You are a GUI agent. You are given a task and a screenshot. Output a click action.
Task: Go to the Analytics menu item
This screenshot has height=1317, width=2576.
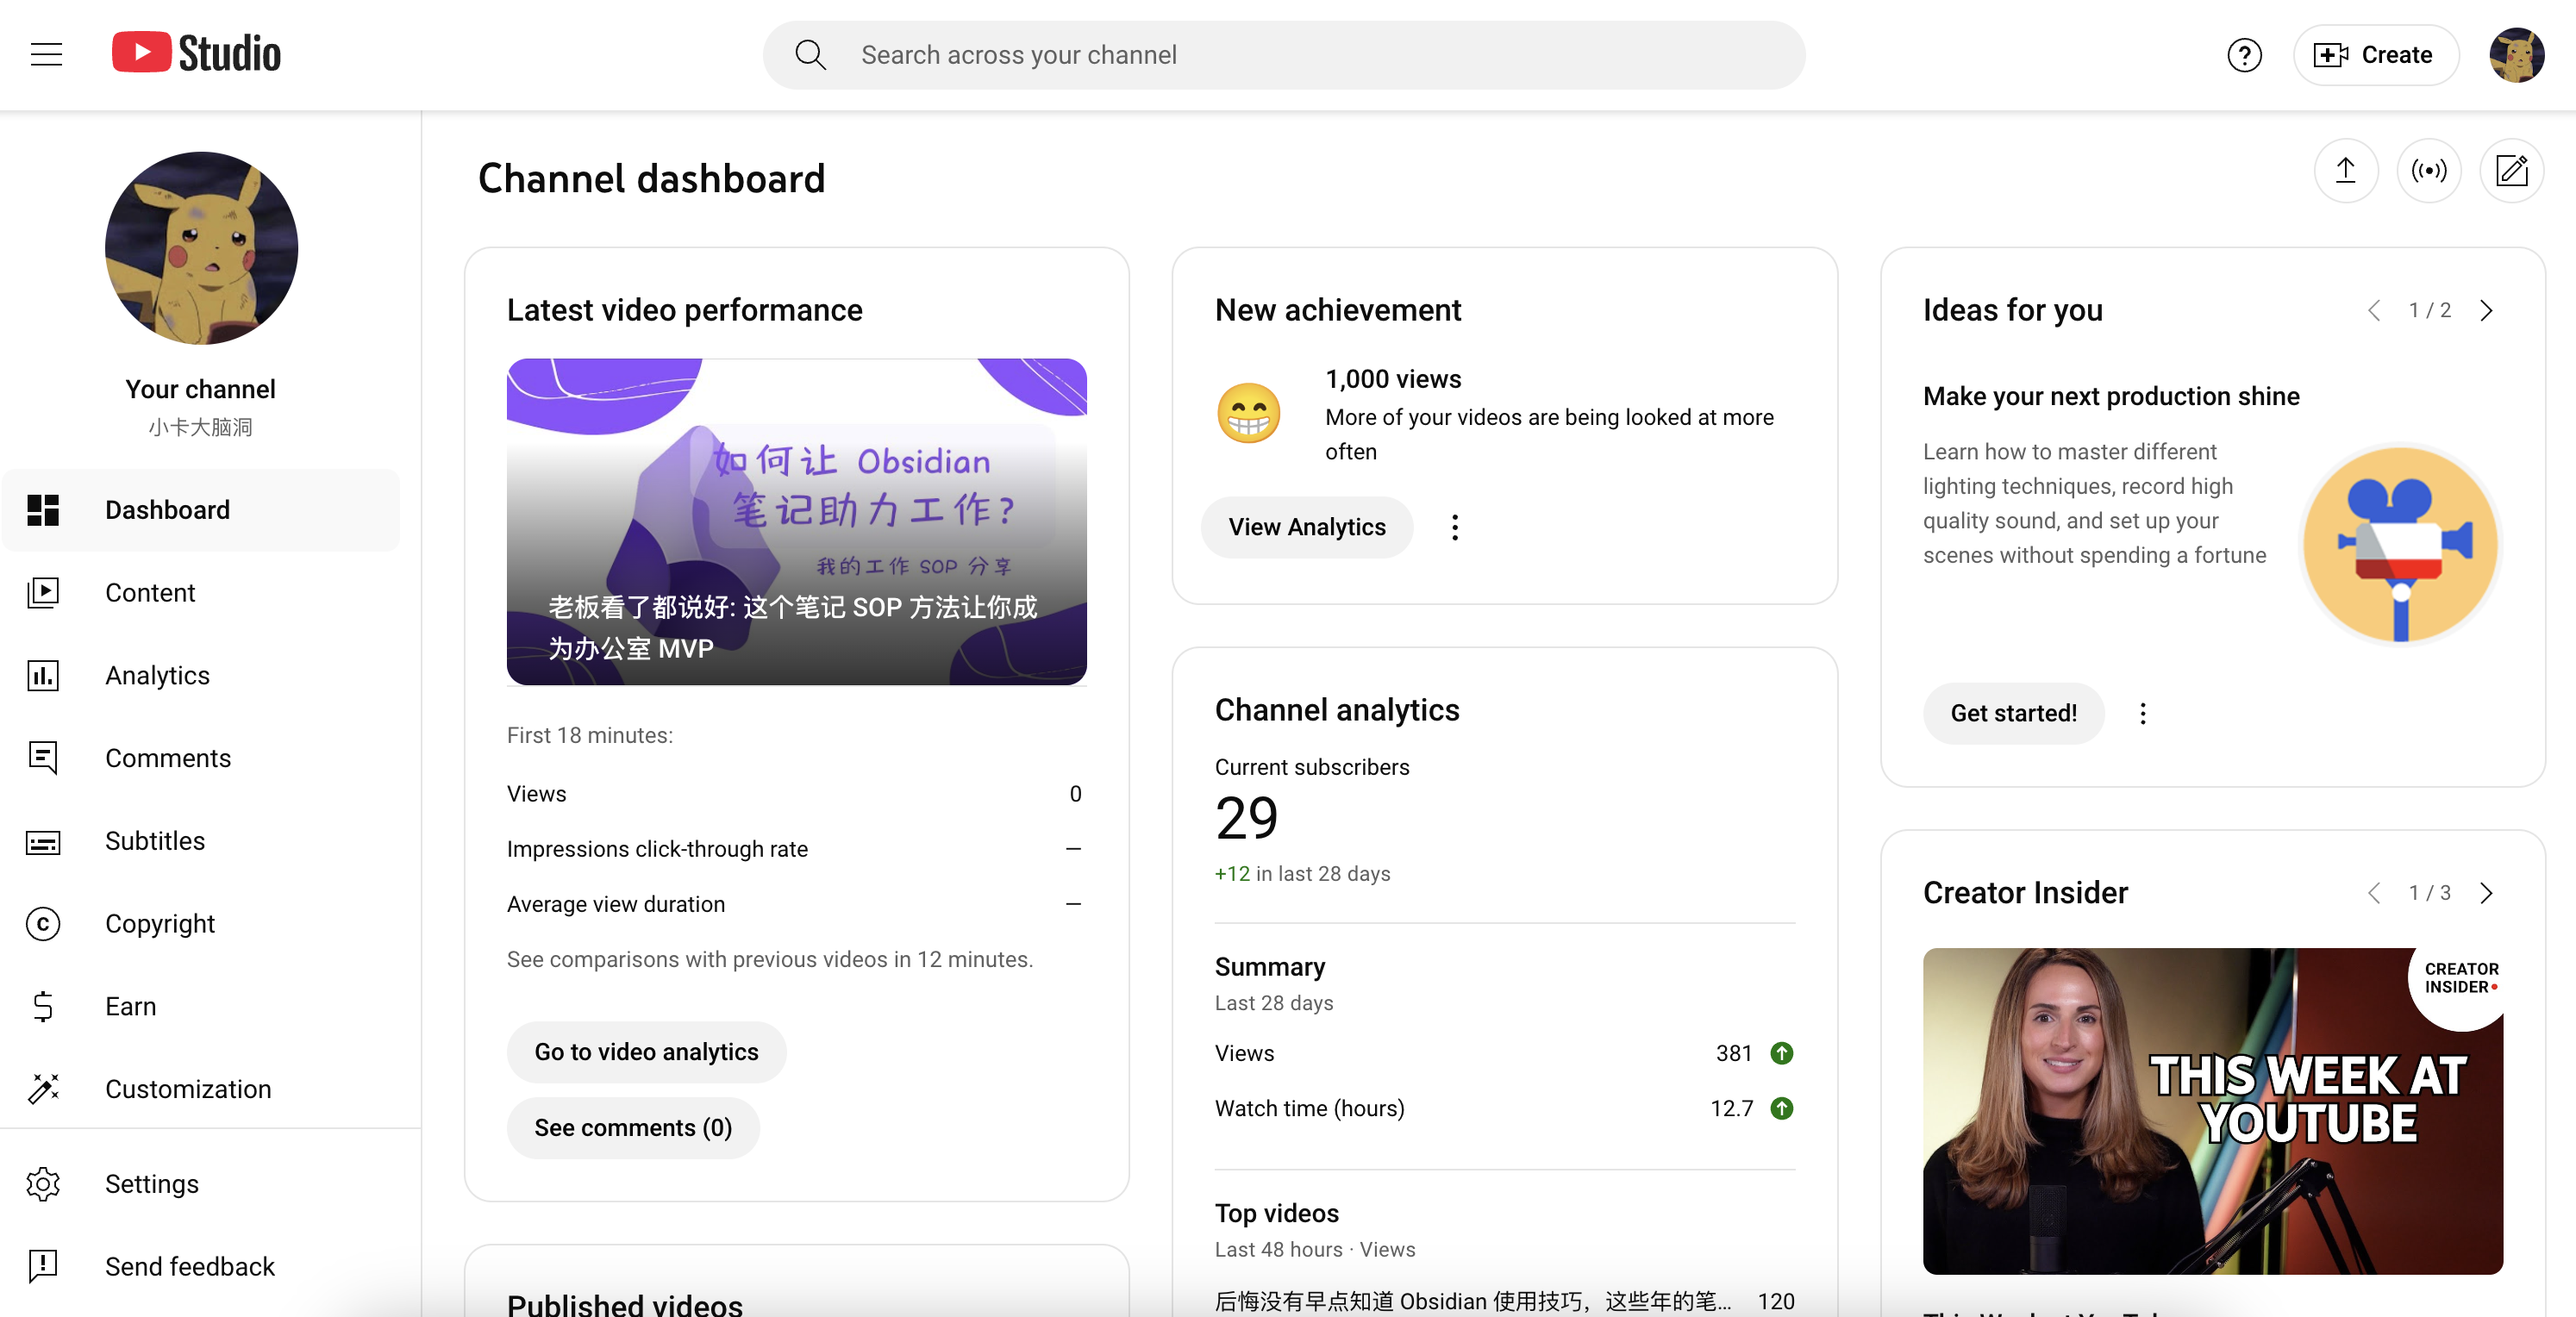point(201,676)
